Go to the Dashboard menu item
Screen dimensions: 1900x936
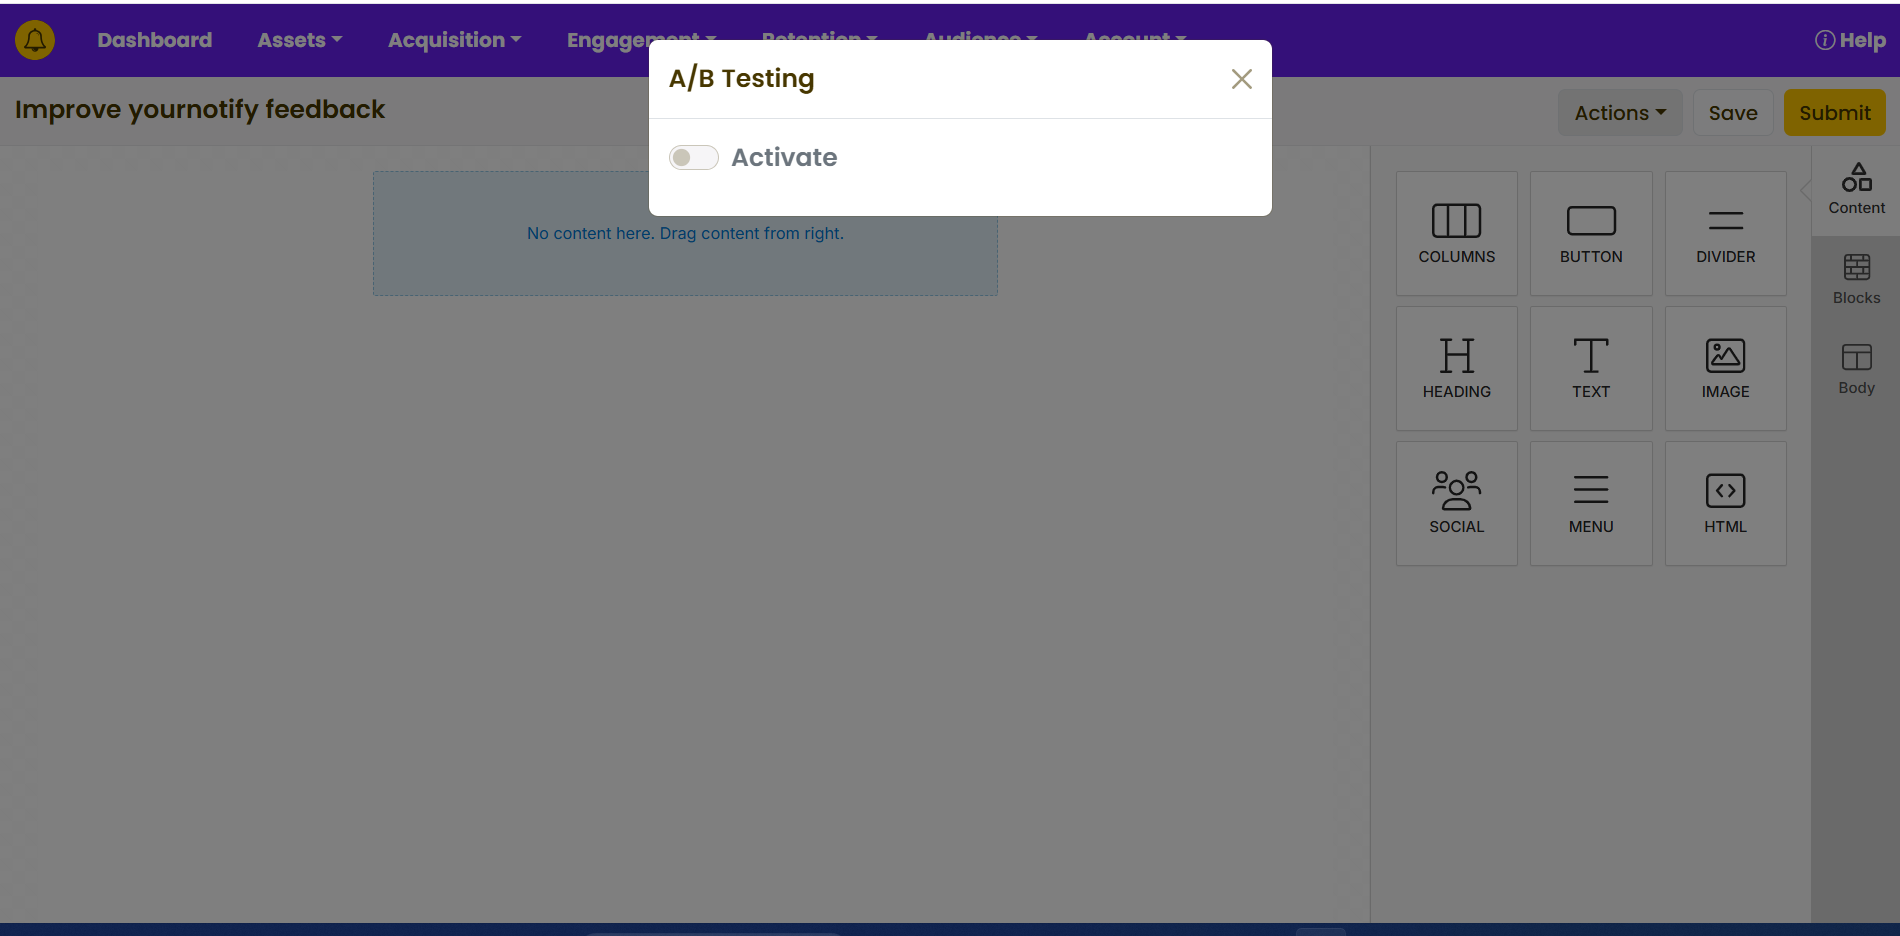[154, 40]
